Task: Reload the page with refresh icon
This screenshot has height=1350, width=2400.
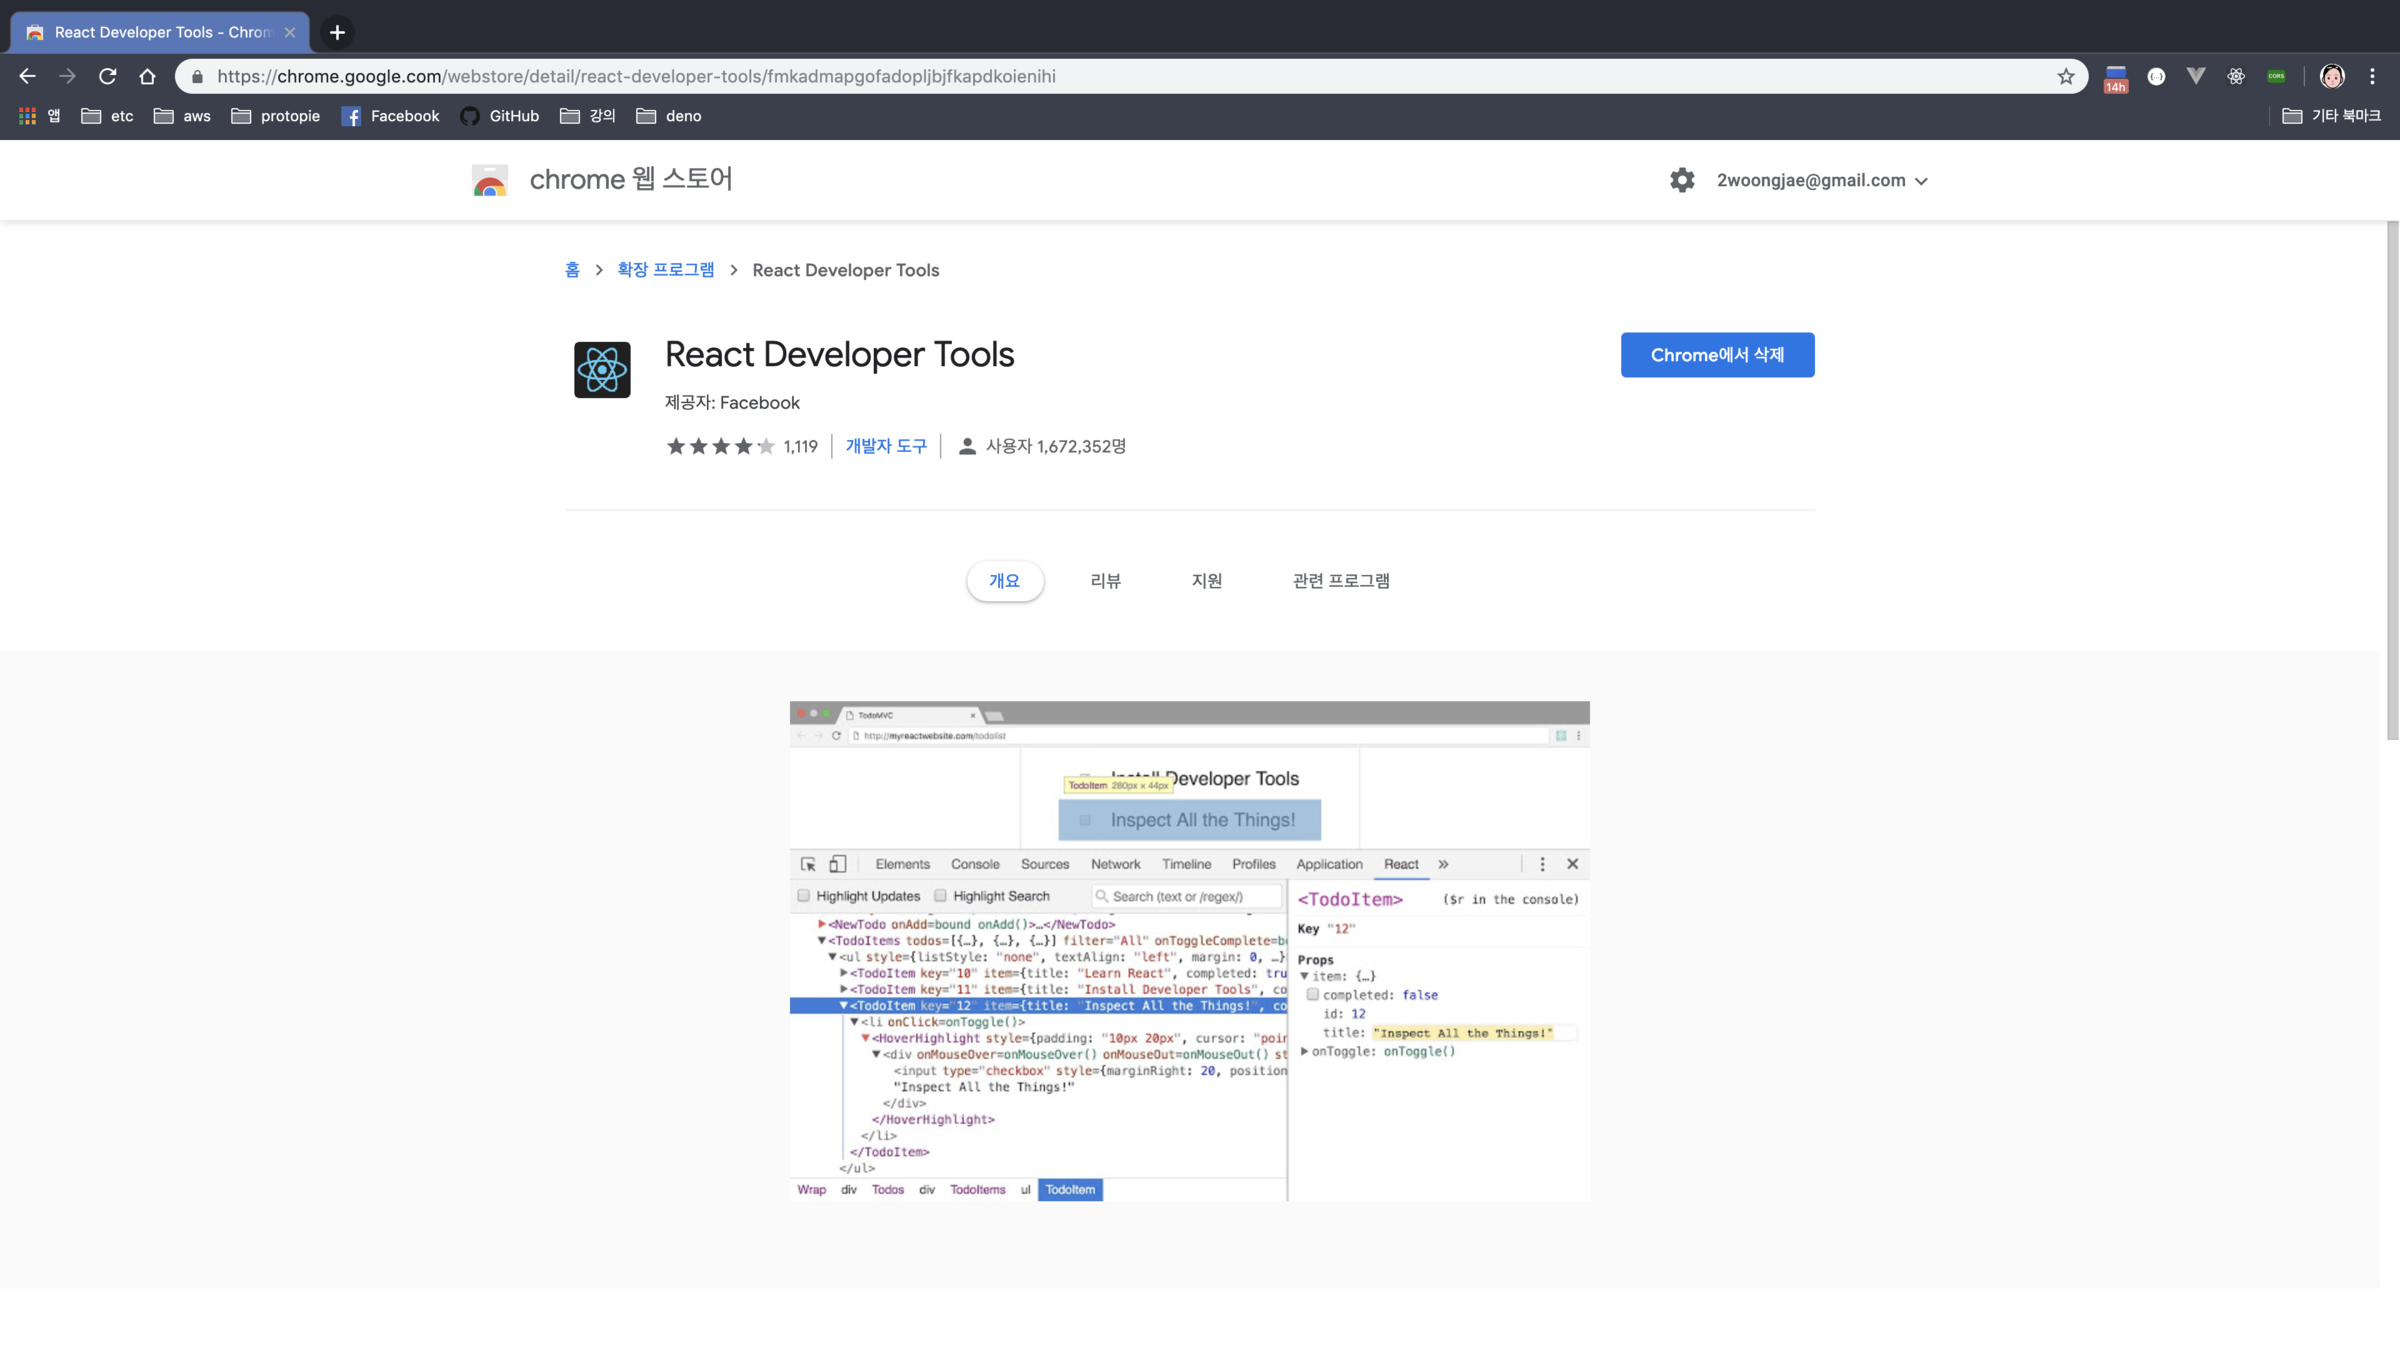Action: (108, 76)
